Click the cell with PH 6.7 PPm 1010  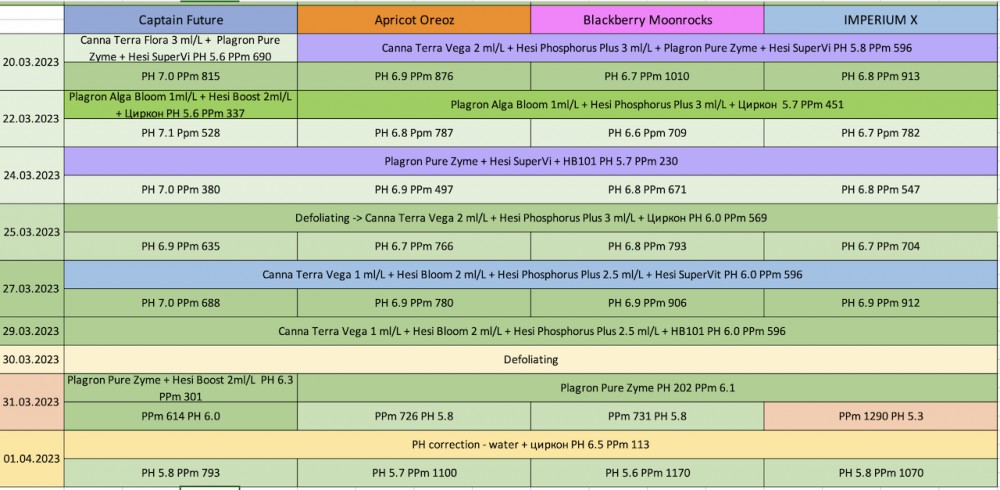tap(647, 76)
